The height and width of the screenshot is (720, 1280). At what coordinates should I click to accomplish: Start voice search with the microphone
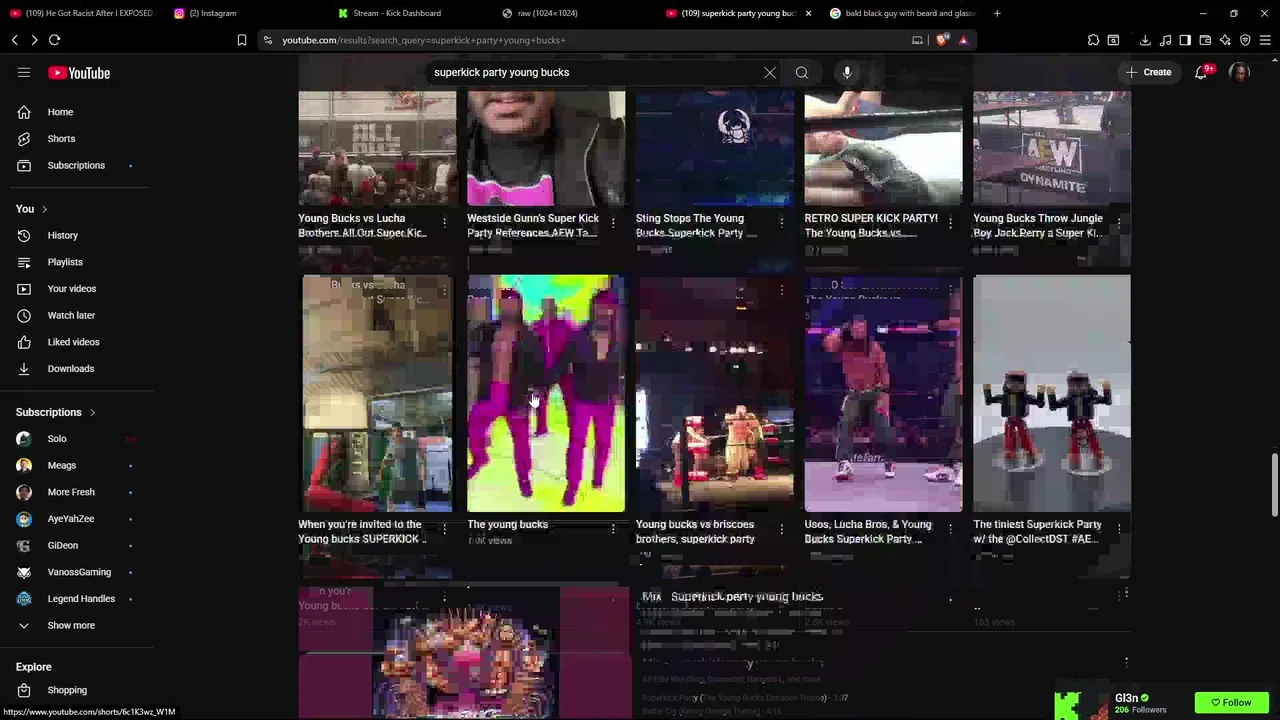click(847, 72)
